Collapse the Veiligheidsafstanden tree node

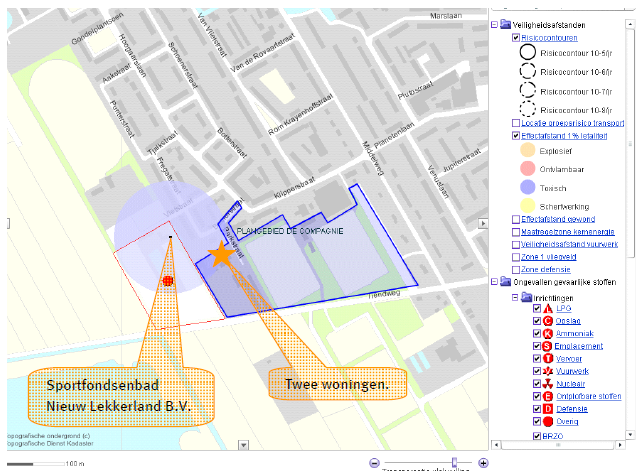(494, 25)
